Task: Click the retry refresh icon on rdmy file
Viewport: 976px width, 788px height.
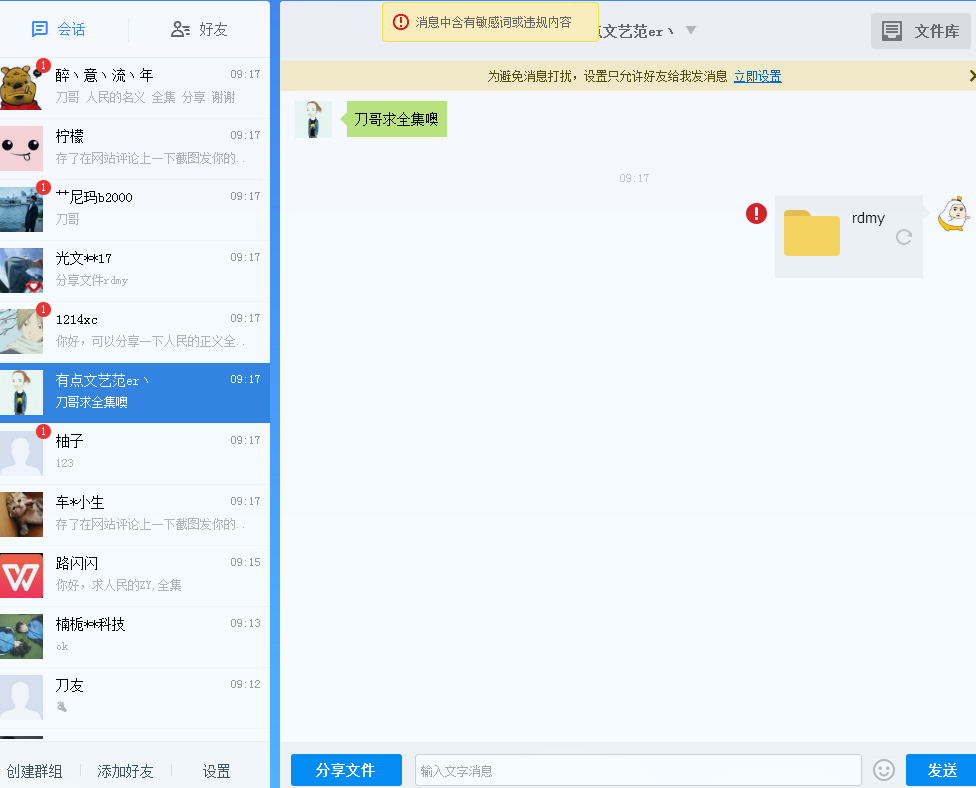Action: pyautogui.click(x=904, y=237)
